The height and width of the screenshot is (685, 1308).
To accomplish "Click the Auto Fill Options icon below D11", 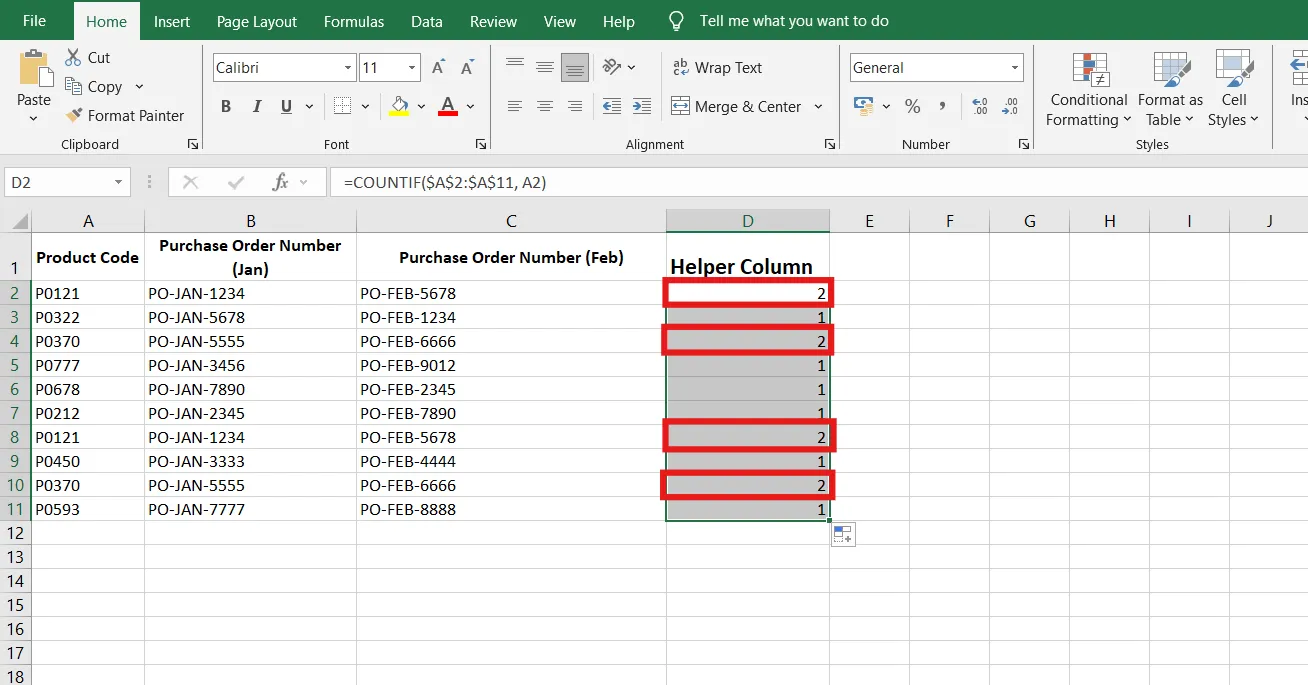I will coord(843,535).
